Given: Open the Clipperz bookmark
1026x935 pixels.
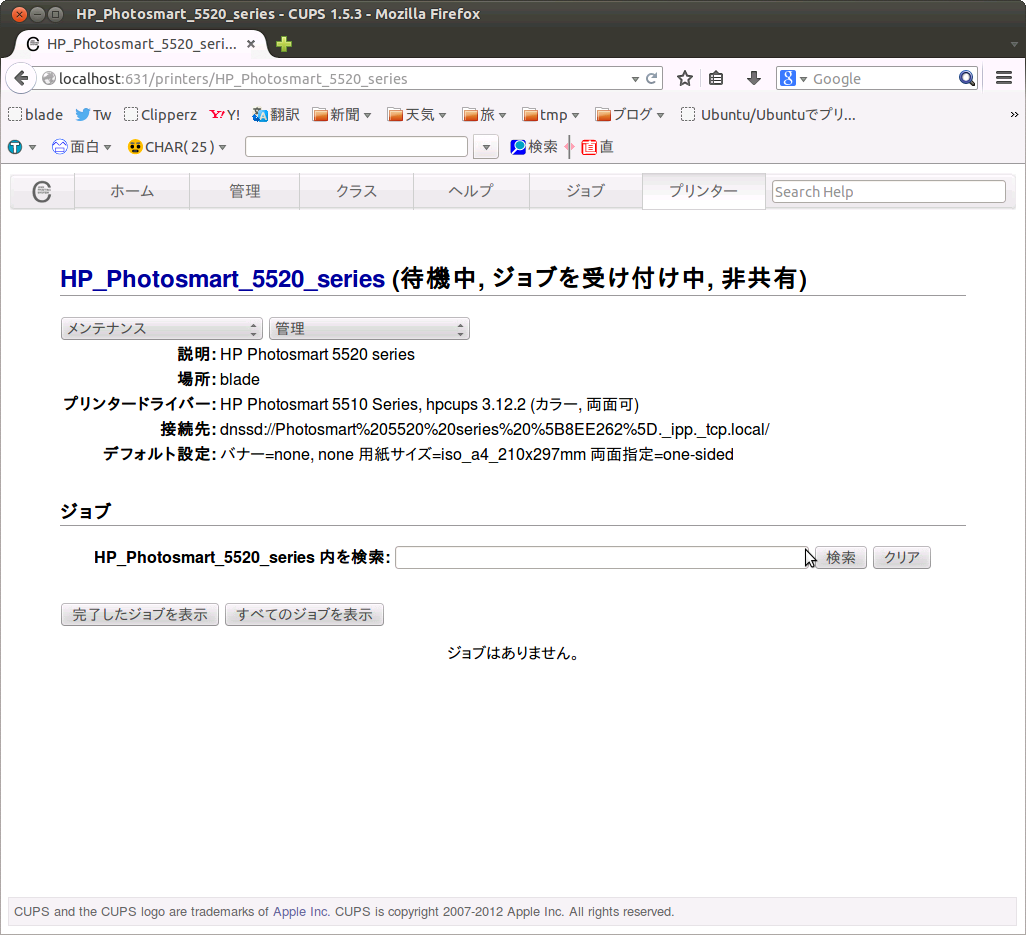Looking at the screenshot, I should 160,115.
